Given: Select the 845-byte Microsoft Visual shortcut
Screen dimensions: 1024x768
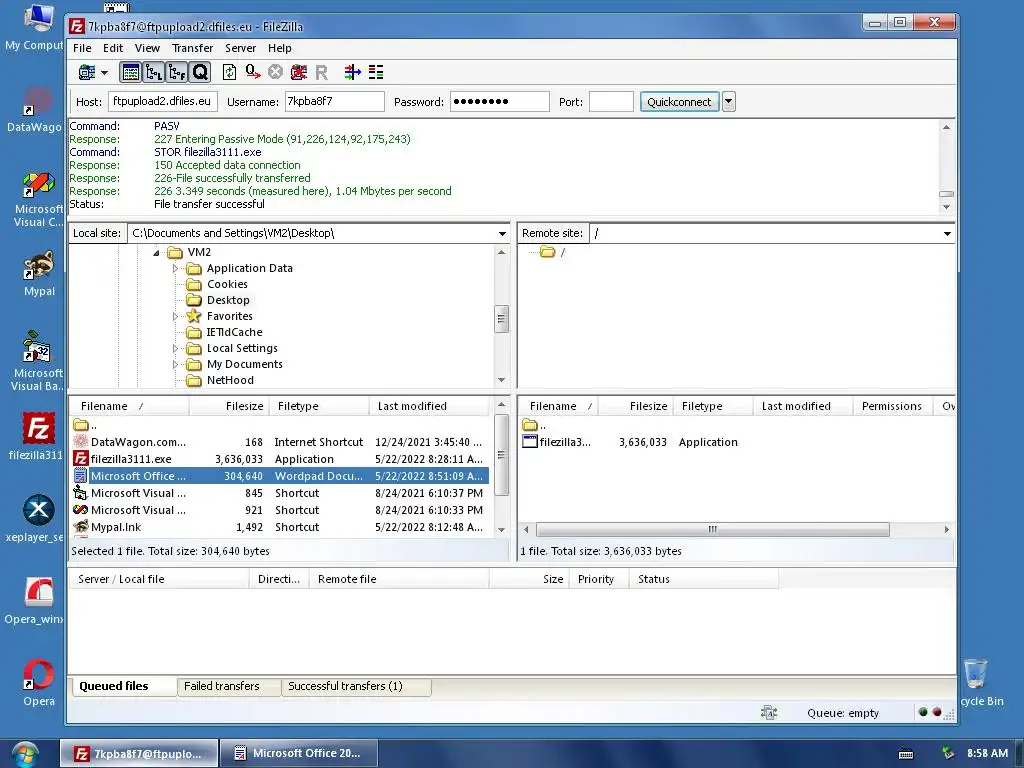Looking at the screenshot, I should tap(280, 493).
